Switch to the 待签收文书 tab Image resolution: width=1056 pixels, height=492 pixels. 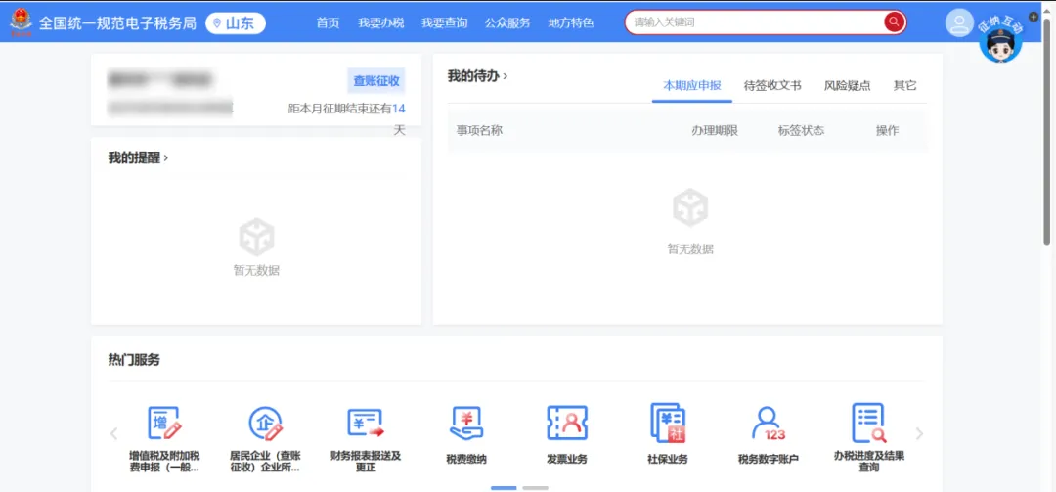tap(772, 85)
